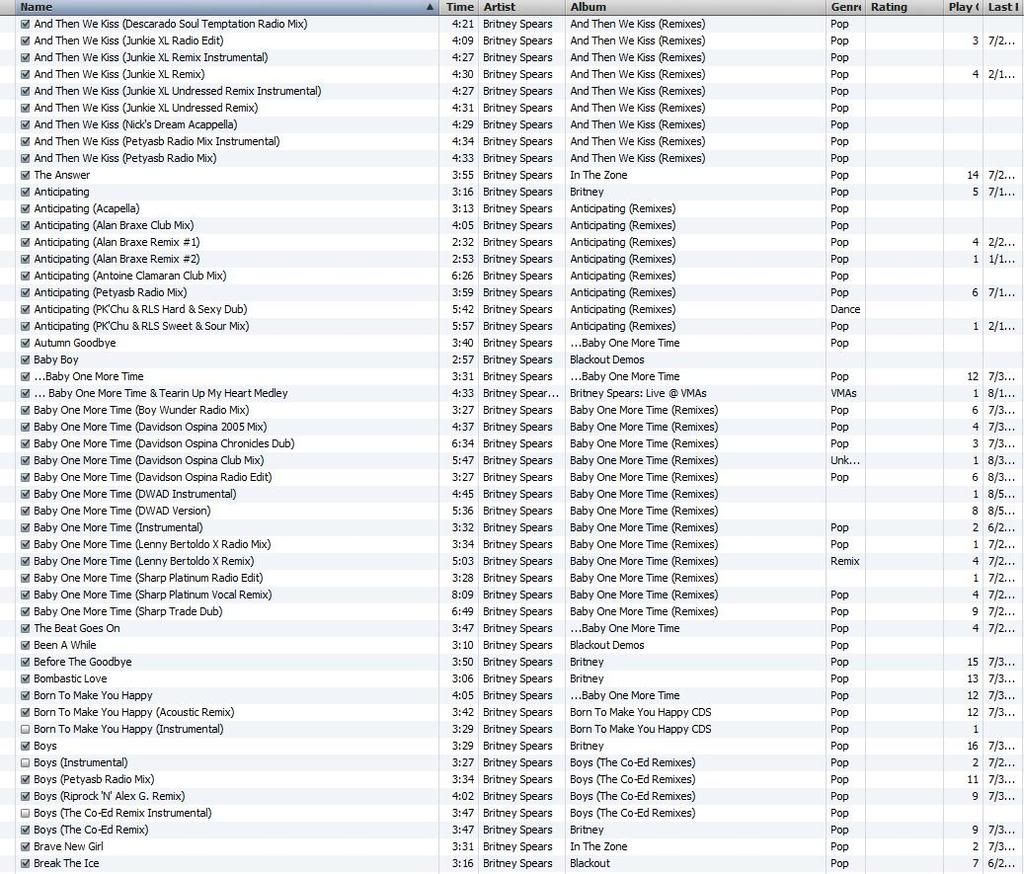
Task: Select Anticipating (Antoine Clamaran Club Mix) row
Action: coord(130,276)
